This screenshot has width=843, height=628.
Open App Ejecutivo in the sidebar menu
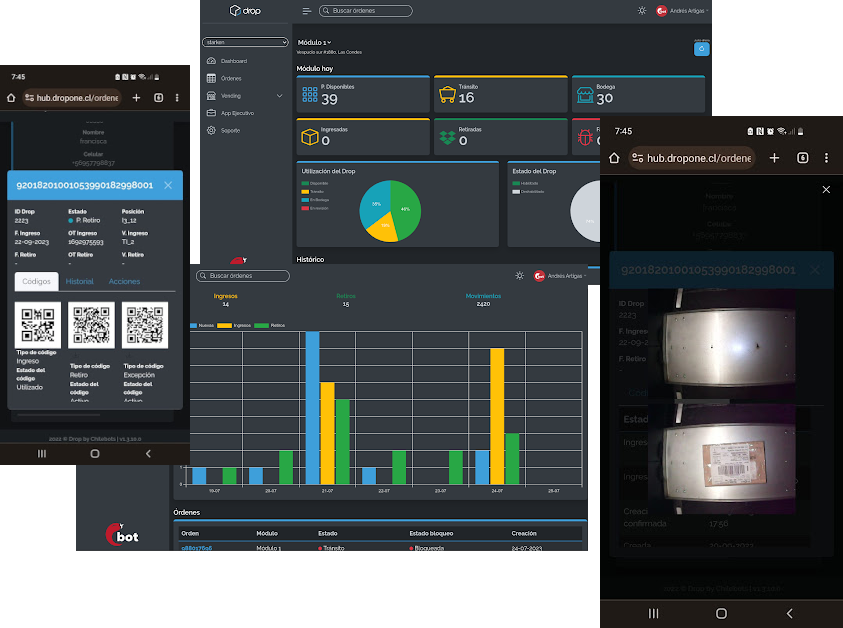pos(238,113)
